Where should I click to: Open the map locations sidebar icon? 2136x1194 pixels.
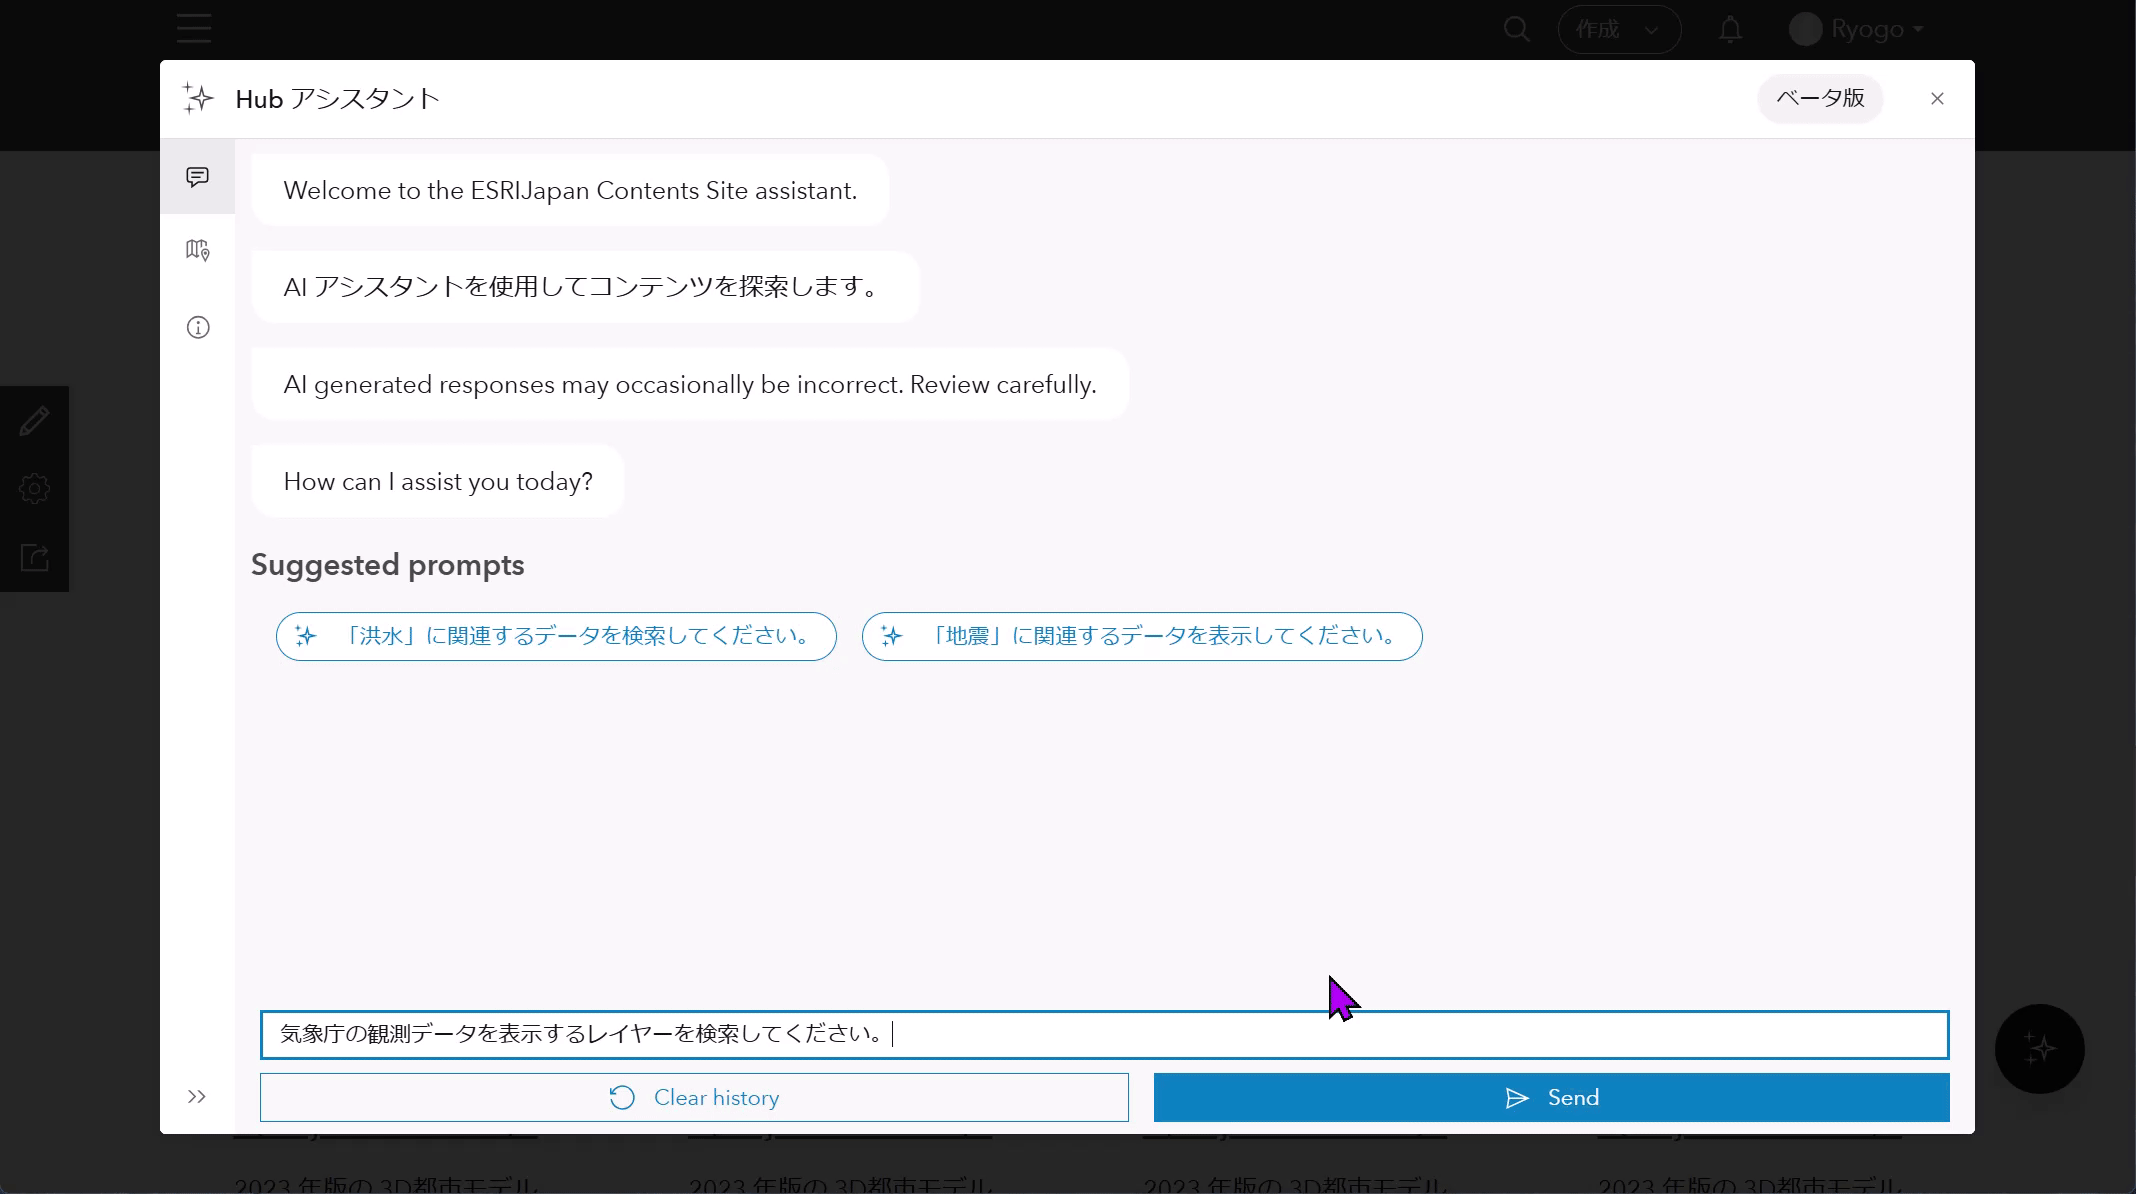coord(197,250)
